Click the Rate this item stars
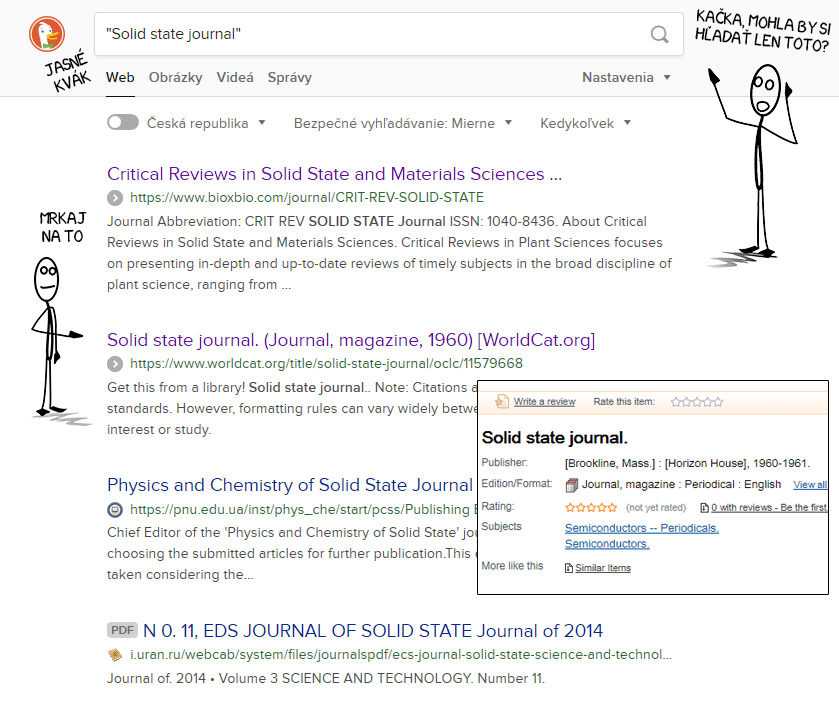This screenshot has height=706, width=839. (697, 402)
